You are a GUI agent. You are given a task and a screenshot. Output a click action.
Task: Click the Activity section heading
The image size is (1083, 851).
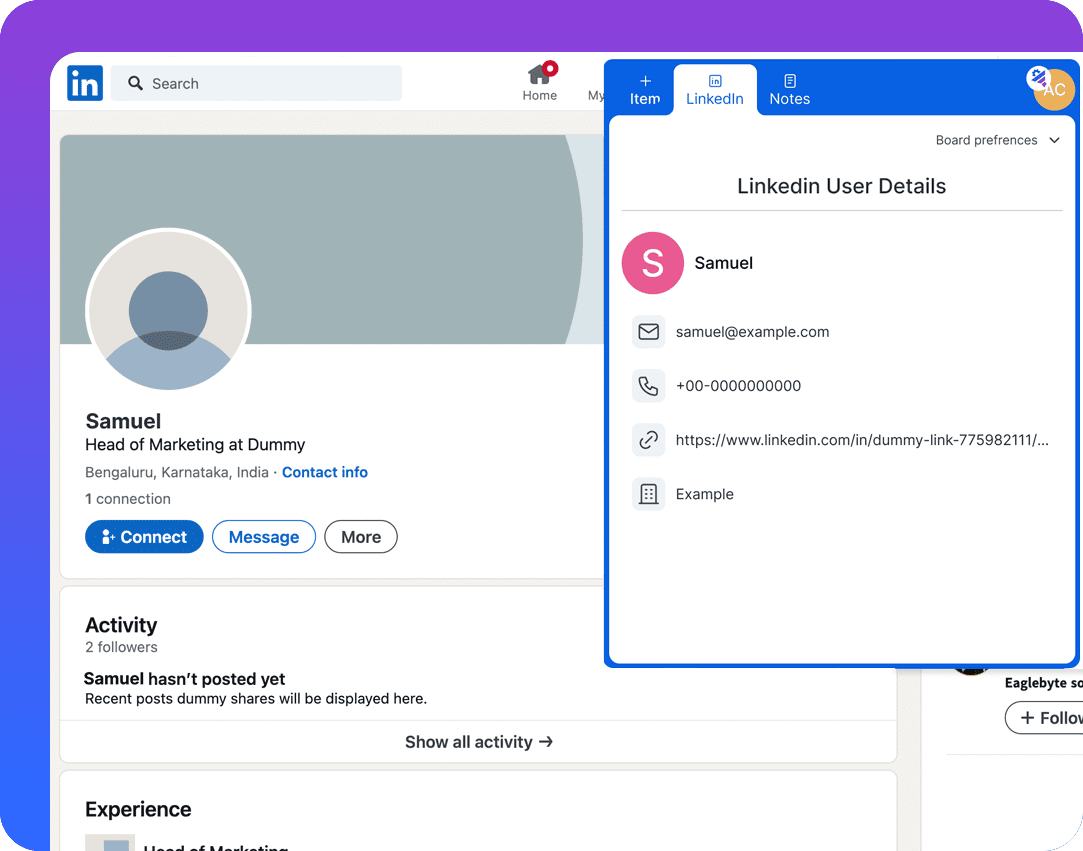121,625
